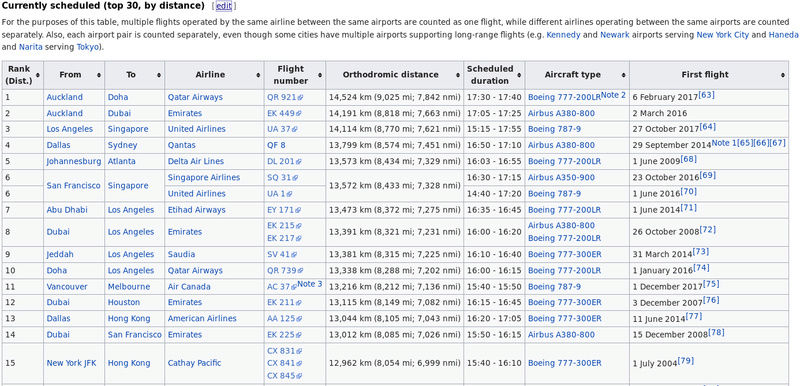The image size is (800, 386).
Task: Open Note 1 beside 29 September 2014
Action: pyautogui.click(x=724, y=143)
